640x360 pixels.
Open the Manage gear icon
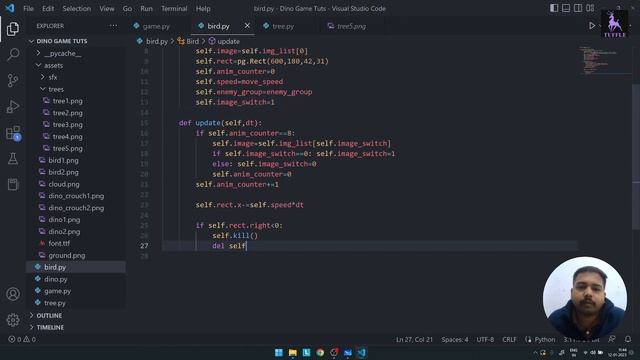coord(13,320)
